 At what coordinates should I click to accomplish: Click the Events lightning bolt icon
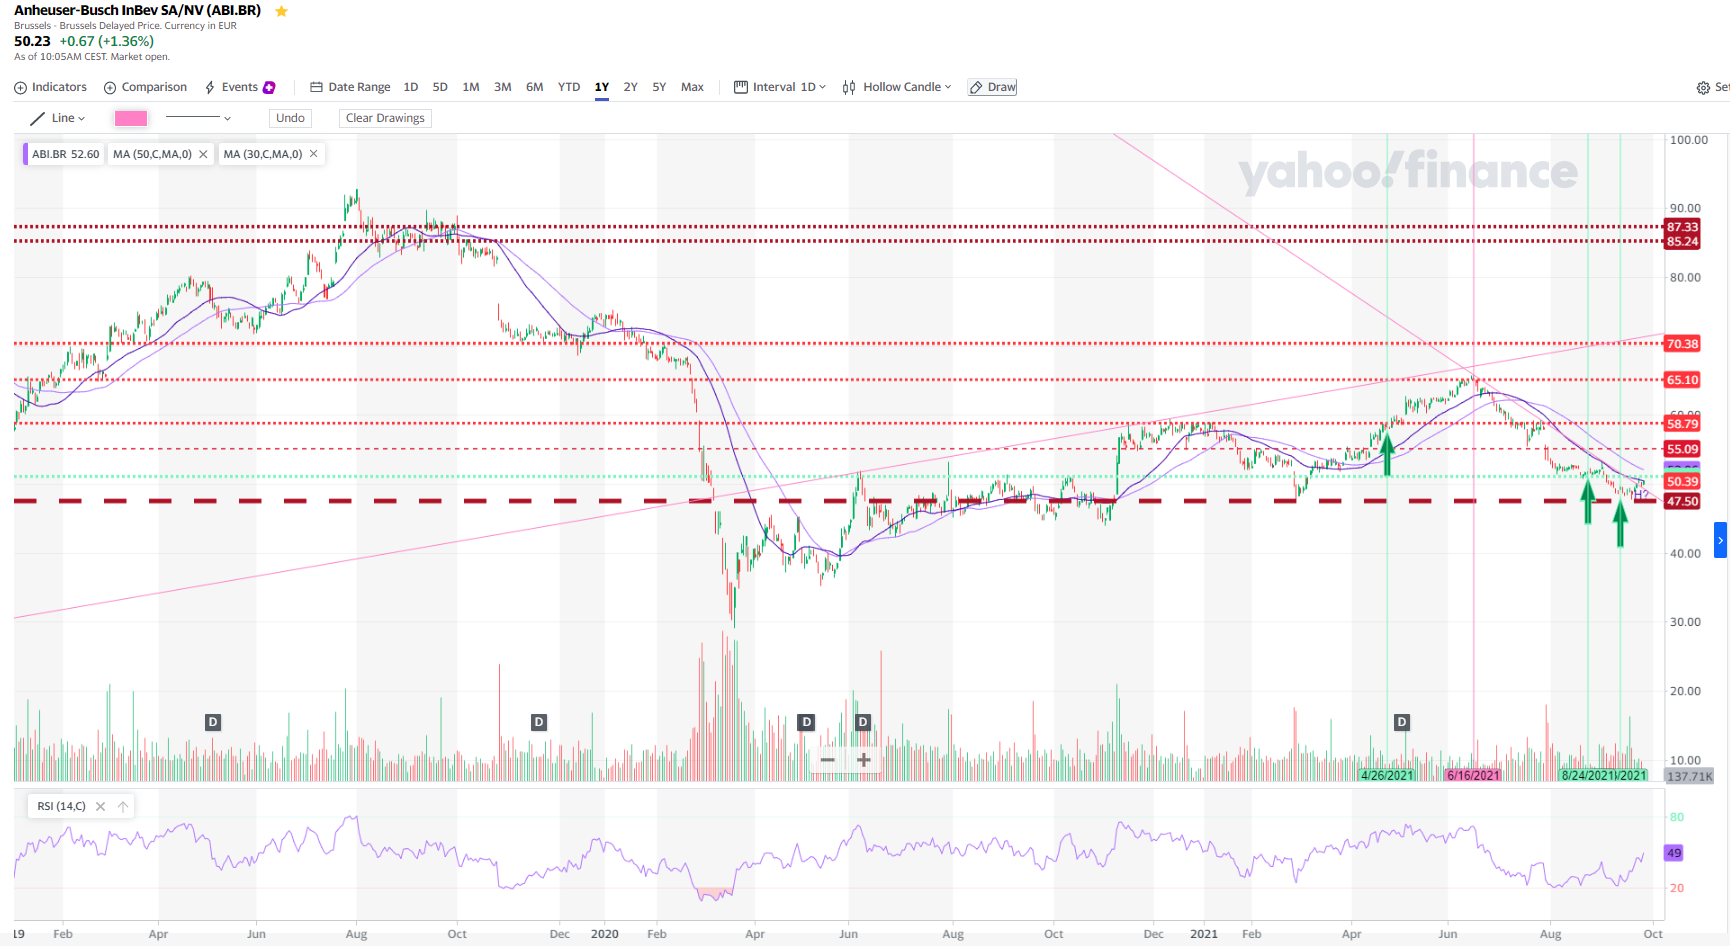pos(210,88)
